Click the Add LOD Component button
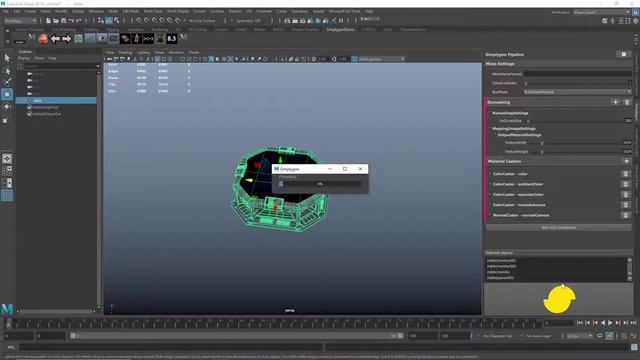This screenshot has width=640, height=360. [x=558, y=228]
